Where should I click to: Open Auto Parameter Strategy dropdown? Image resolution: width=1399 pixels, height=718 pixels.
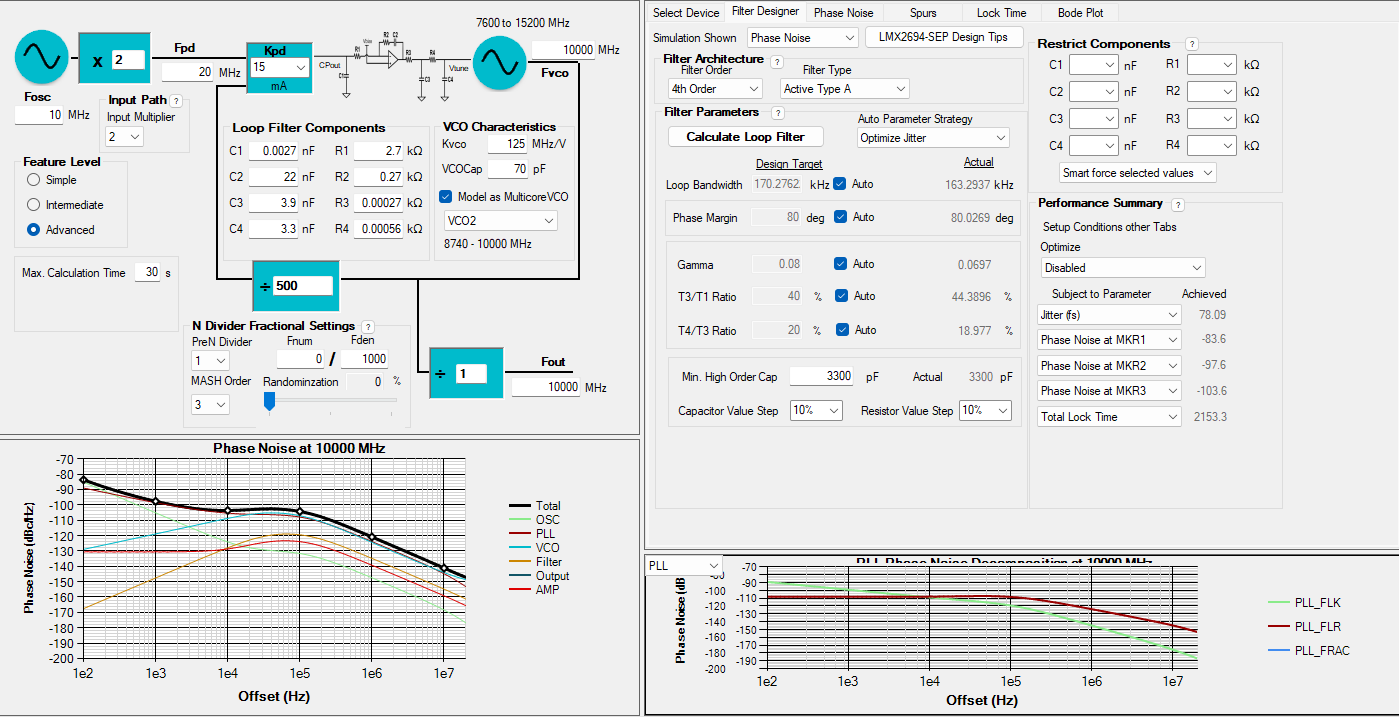[x=933, y=138]
